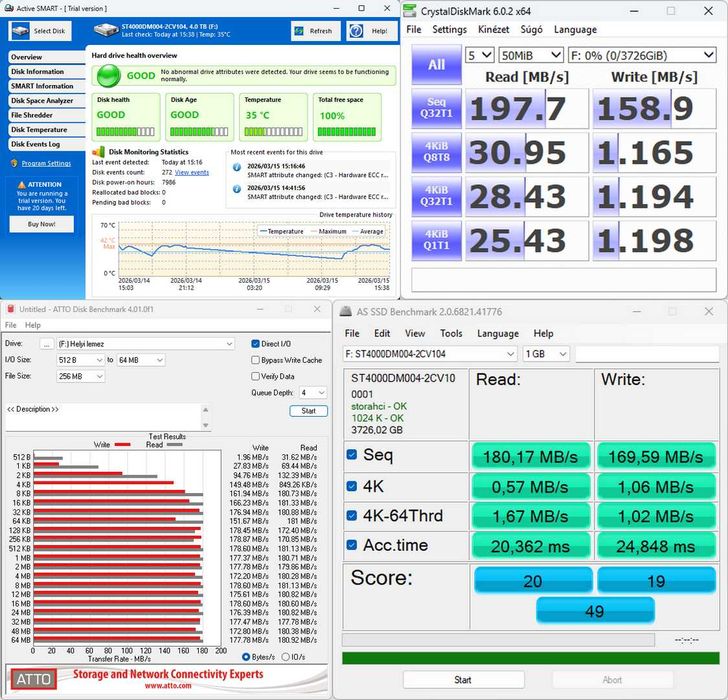Open the AS SSD drive dropdown ST4000DM004-2CV104
This screenshot has width=728, height=700.
tap(430, 354)
